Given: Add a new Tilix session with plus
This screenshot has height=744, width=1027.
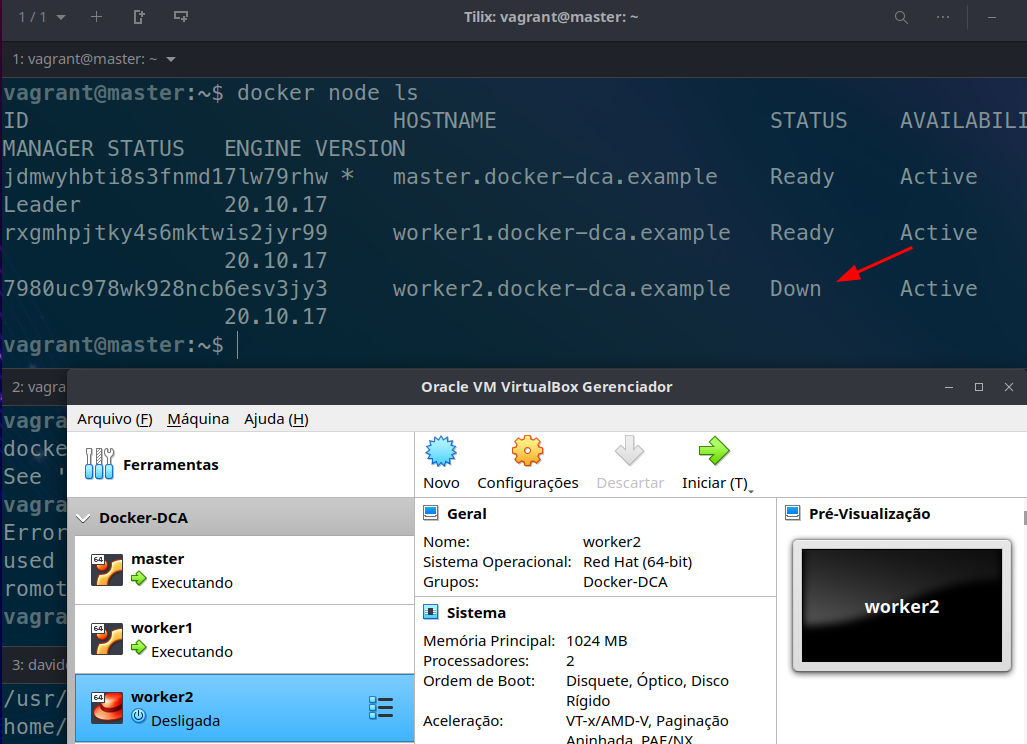Looking at the screenshot, I should click(96, 17).
